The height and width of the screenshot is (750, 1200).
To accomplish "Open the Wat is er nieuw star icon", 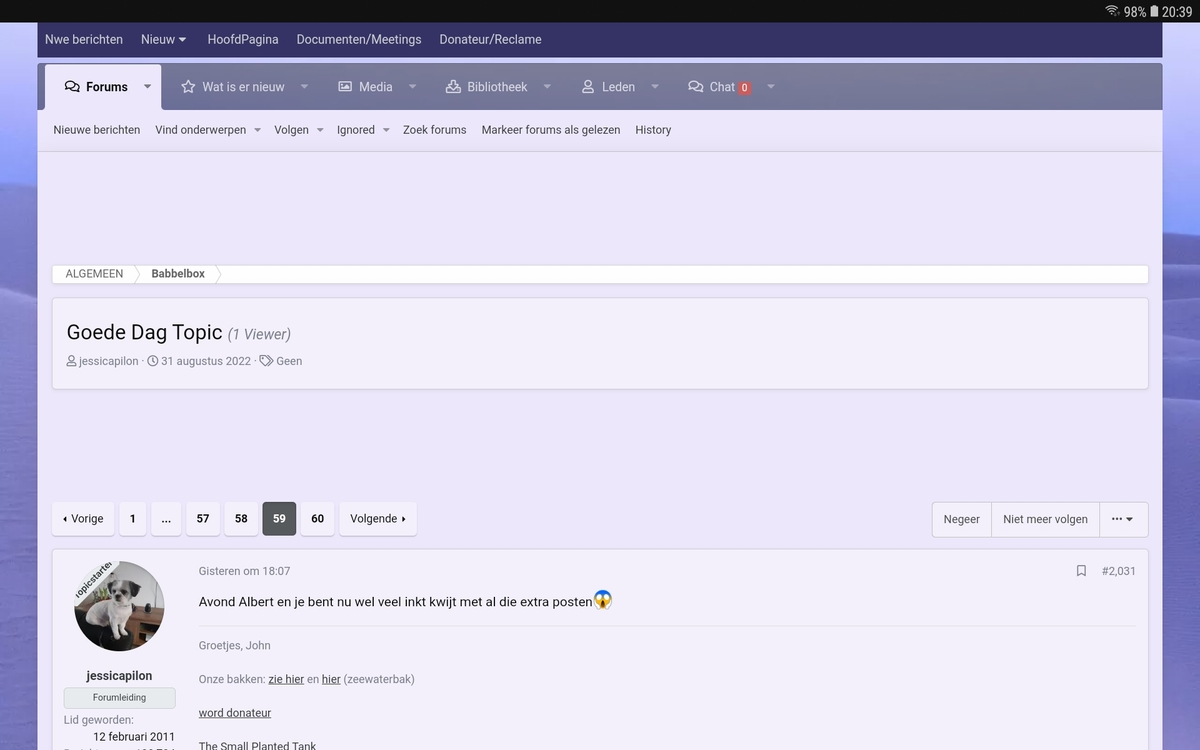I will pos(188,87).
